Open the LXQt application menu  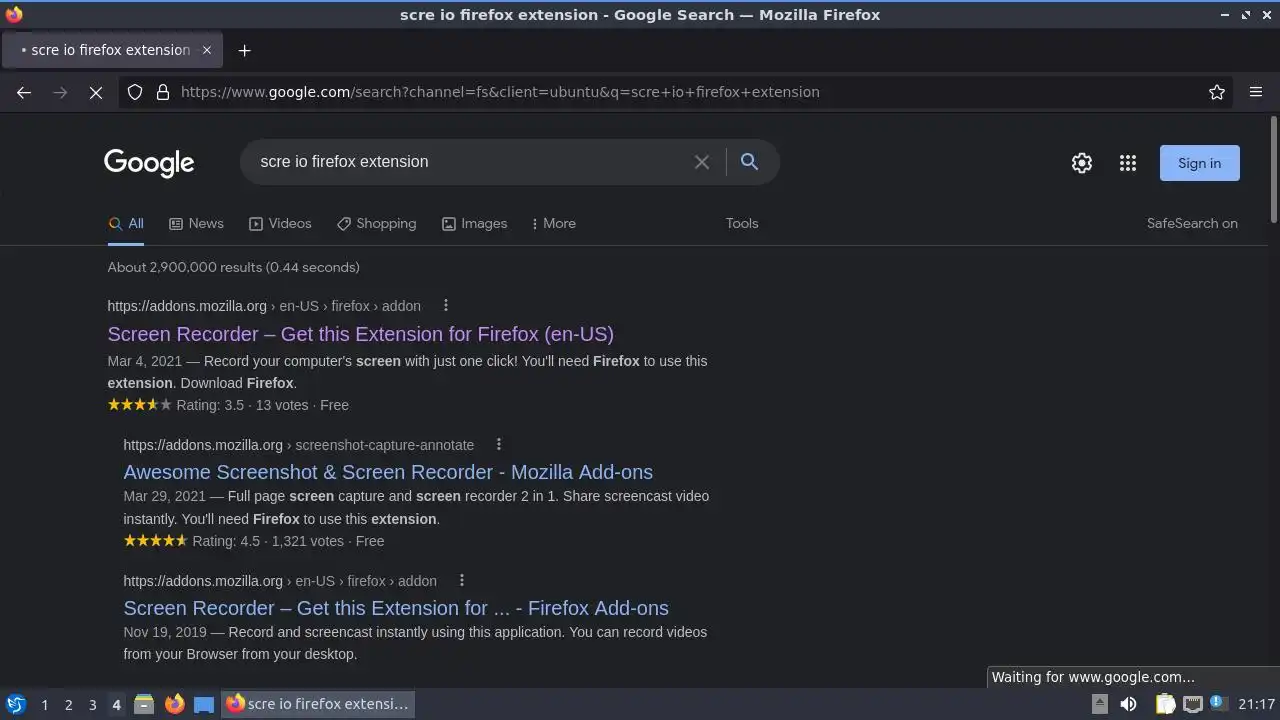15,704
